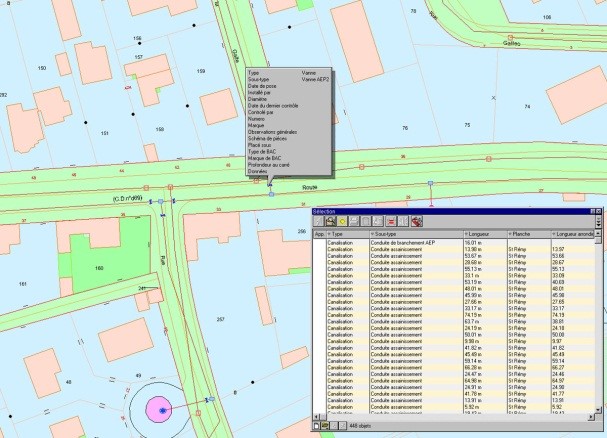
Task: Select the 'Conduite de branchement AEP' row
Action: tap(400, 241)
